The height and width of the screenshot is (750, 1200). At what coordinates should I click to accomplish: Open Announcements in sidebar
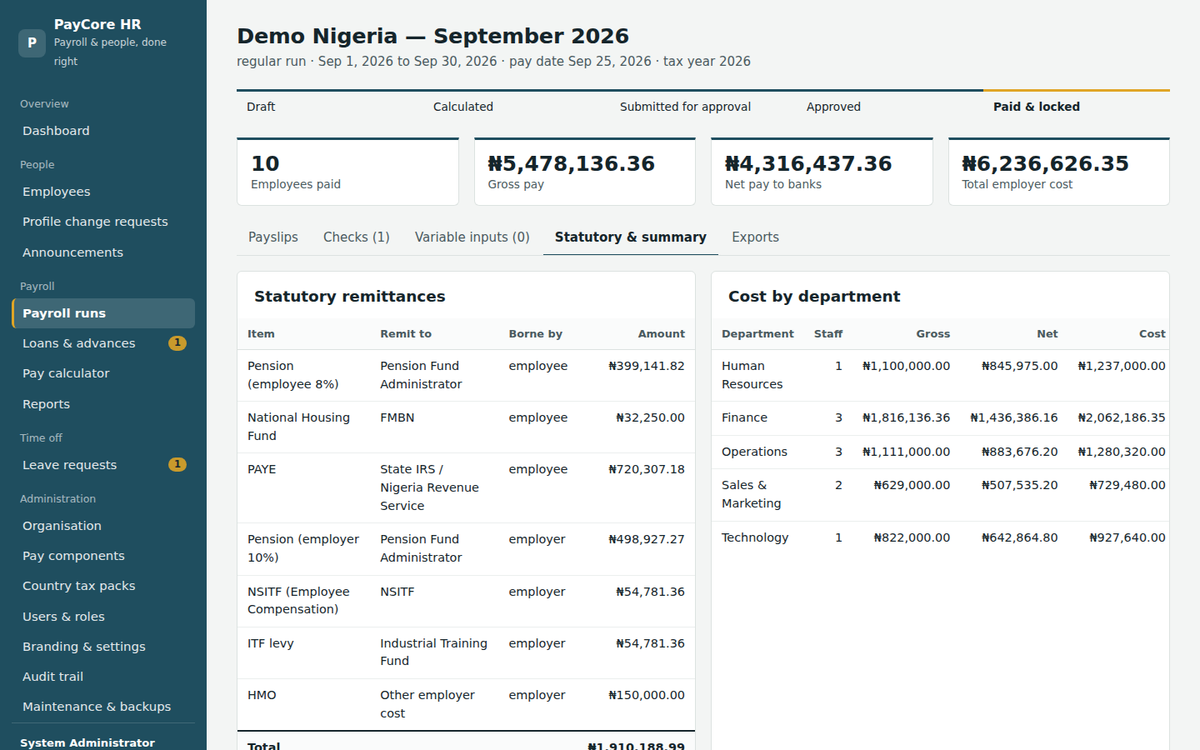click(x=103, y=253)
